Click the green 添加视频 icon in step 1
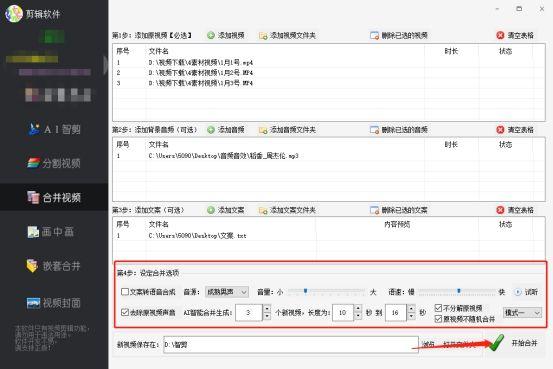 (x=211, y=35)
